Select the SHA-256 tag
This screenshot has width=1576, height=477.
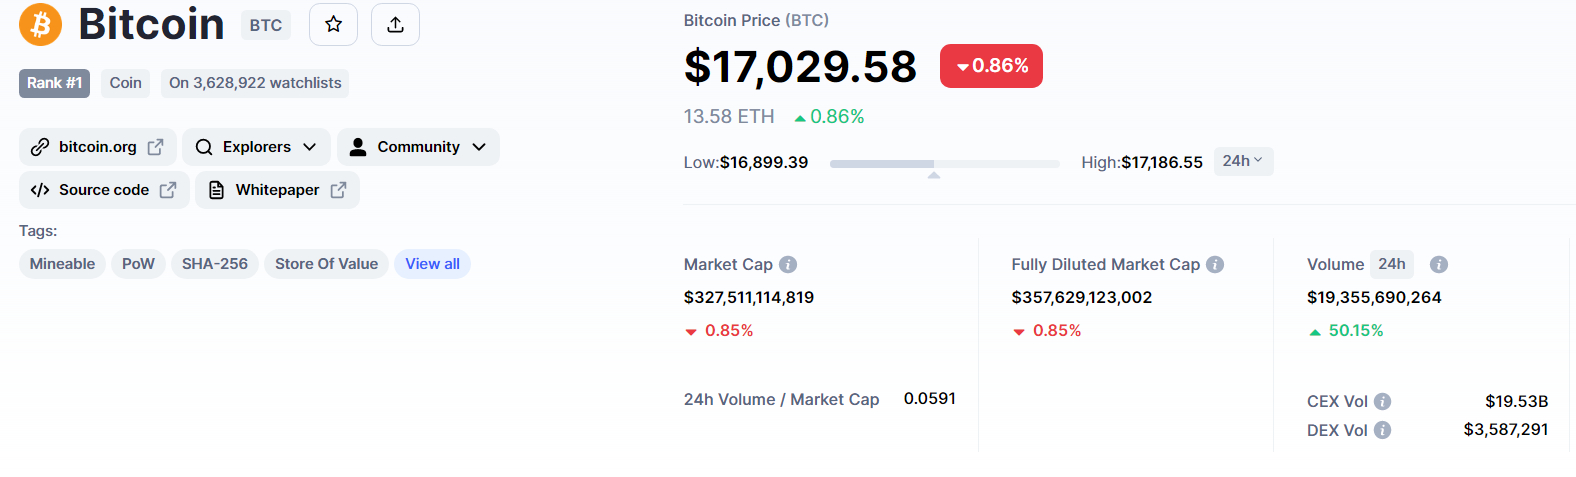(215, 264)
